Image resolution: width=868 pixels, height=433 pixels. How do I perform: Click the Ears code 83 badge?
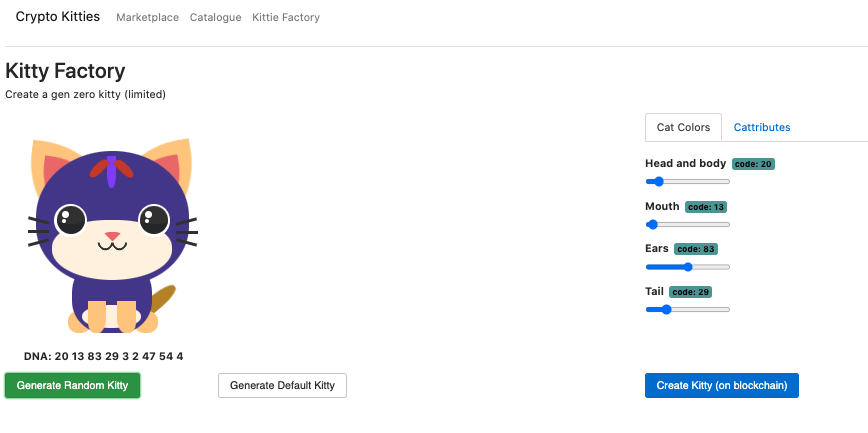click(696, 249)
